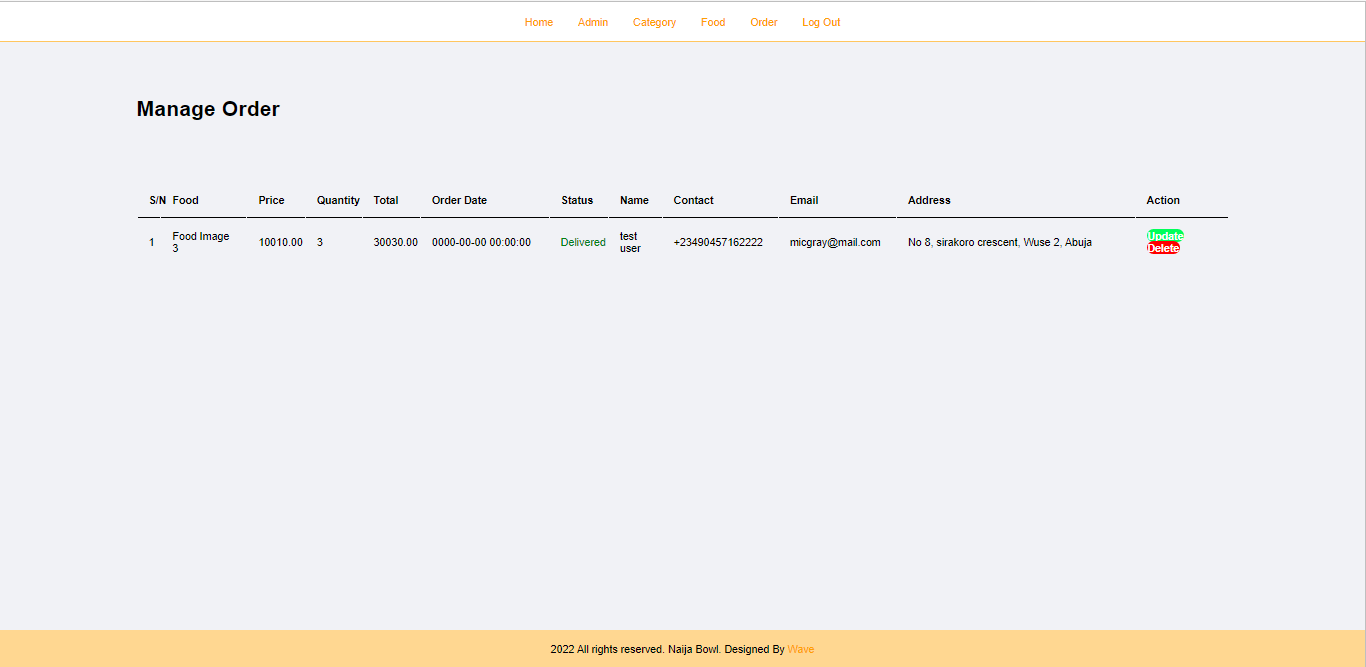
Task: Click the Quantity column header
Action: [x=338, y=200]
